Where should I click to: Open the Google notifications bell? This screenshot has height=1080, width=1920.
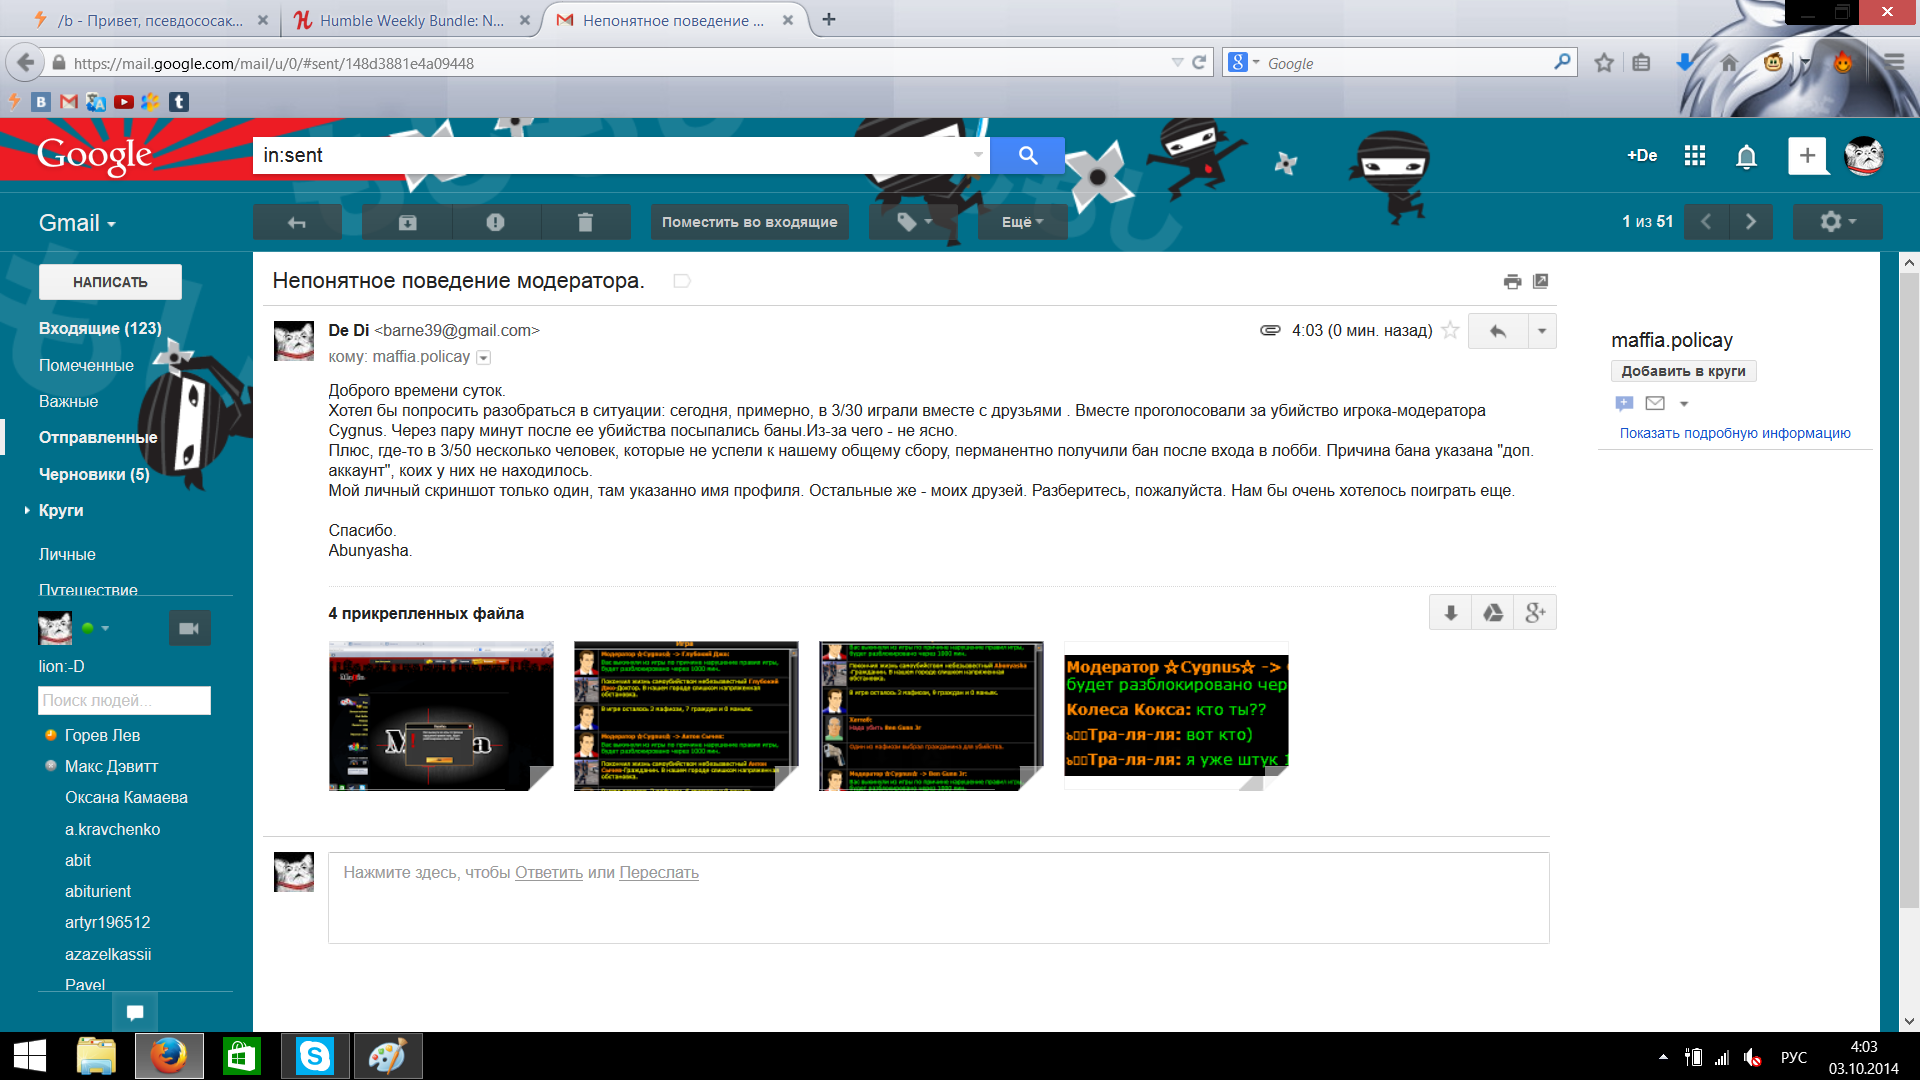click(x=1746, y=157)
